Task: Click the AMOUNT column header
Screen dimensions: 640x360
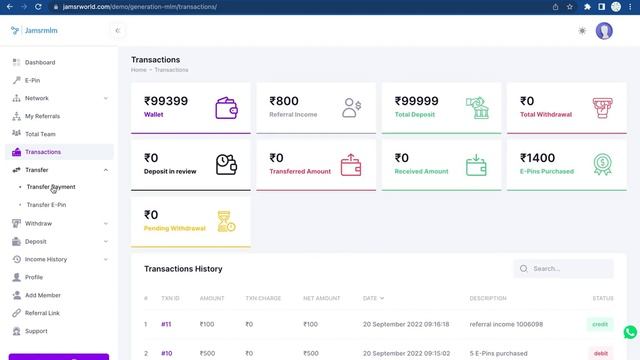Action: pos(212,298)
